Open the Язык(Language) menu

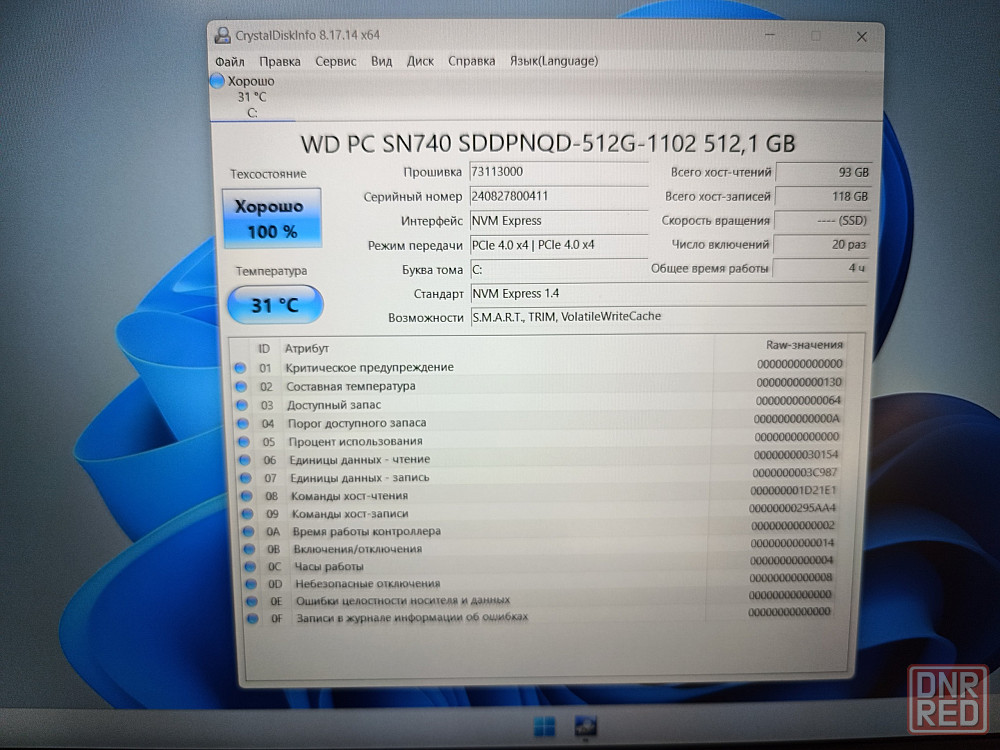click(x=553, y=61)
